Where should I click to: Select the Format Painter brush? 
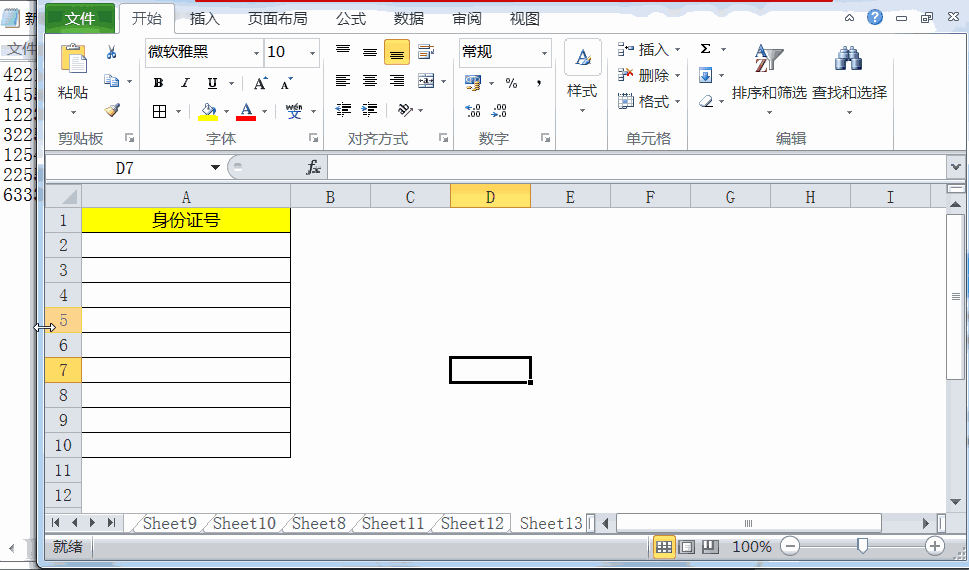tap(112, 109)
